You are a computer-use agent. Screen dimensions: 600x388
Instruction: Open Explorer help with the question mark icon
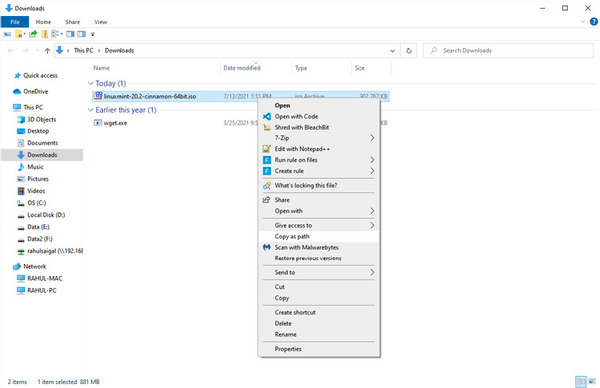593,22
